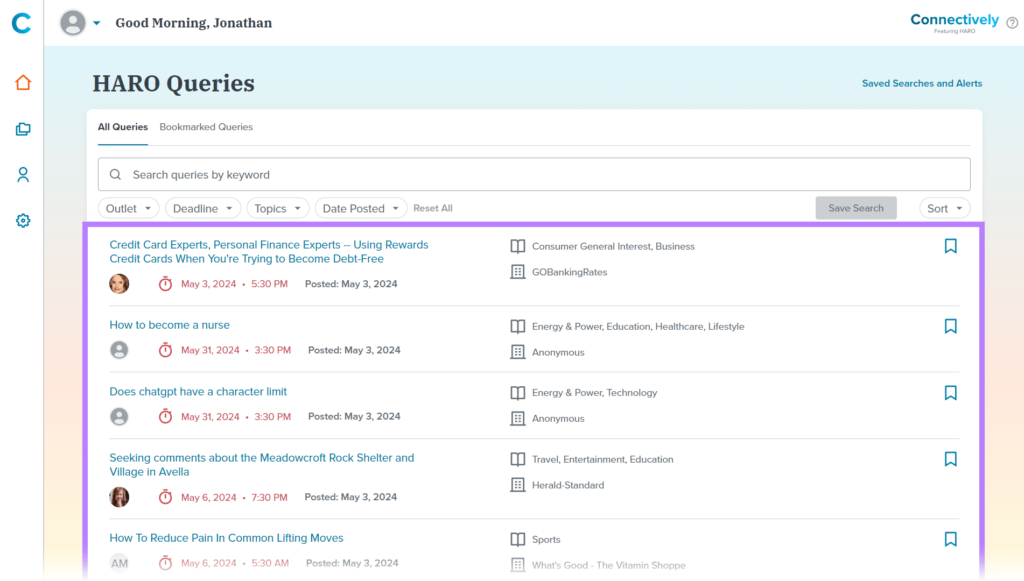Viewport: 1024px width, 581px height.
Task: Click journalist photo on Meadowcroft query
Action: 119,497
